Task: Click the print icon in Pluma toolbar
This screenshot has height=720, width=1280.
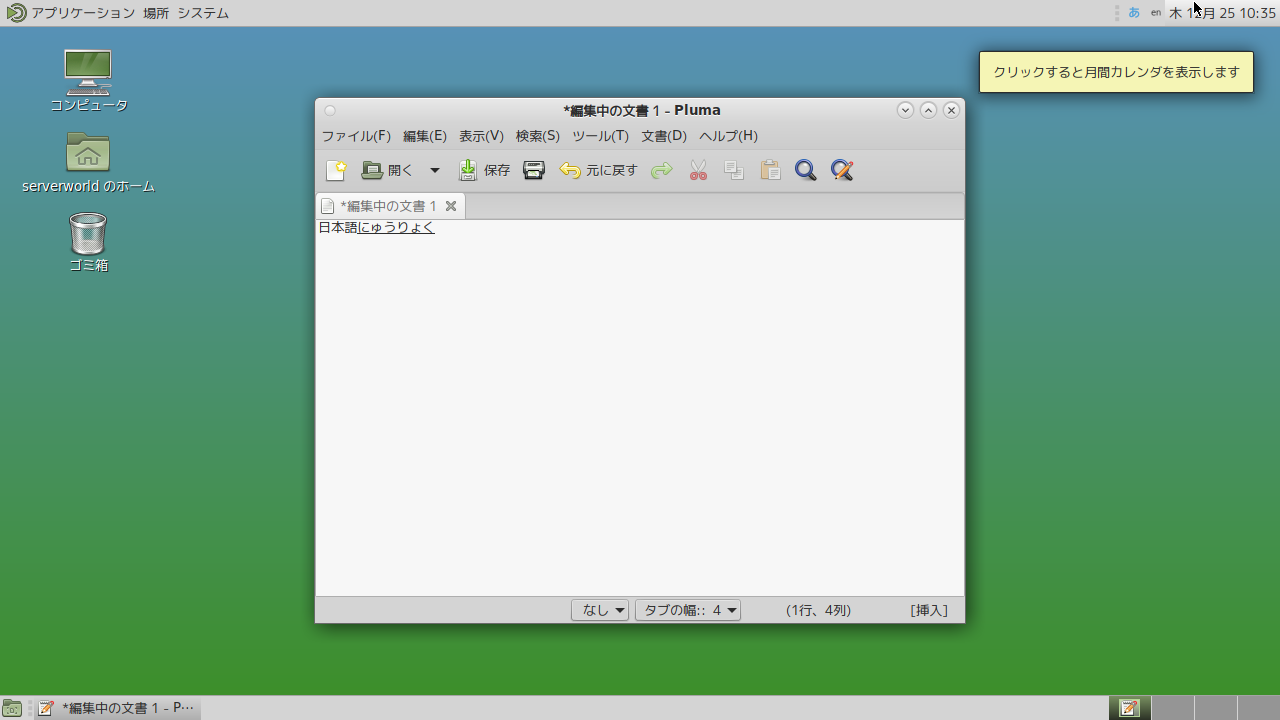Action: click(x=534, y=171)
